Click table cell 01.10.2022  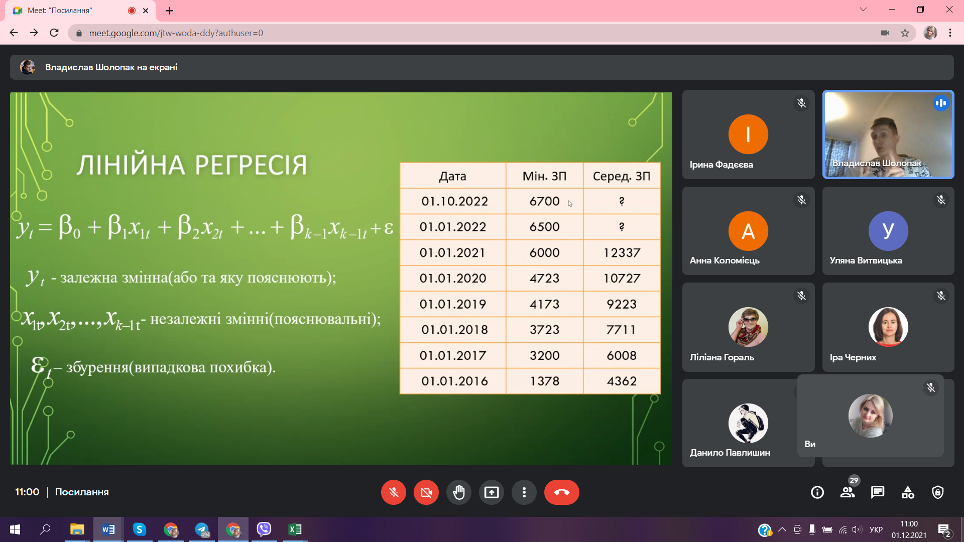(x=454, y=202)
